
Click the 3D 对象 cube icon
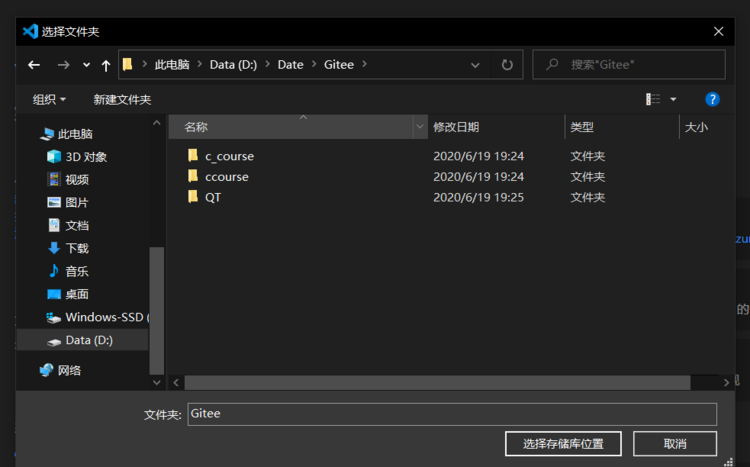pos(54,156)
